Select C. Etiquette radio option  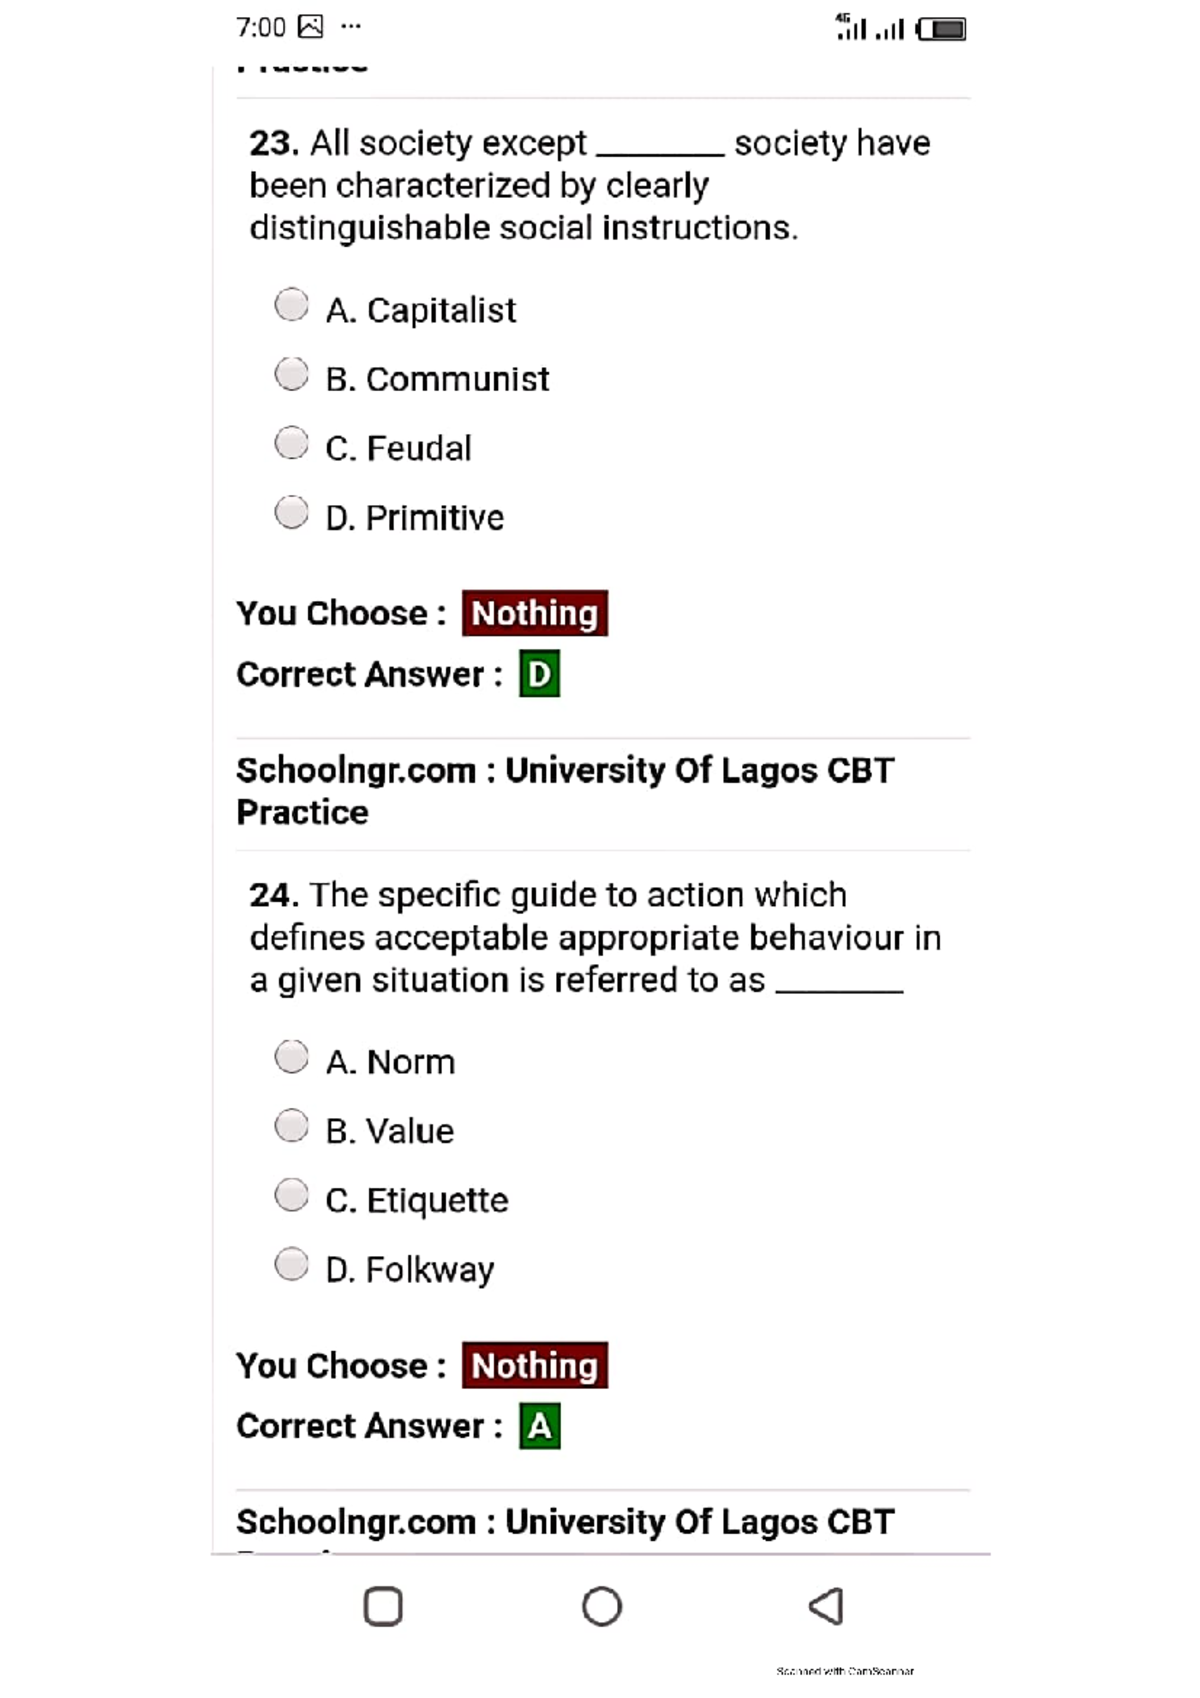(x=291, y=1195)
